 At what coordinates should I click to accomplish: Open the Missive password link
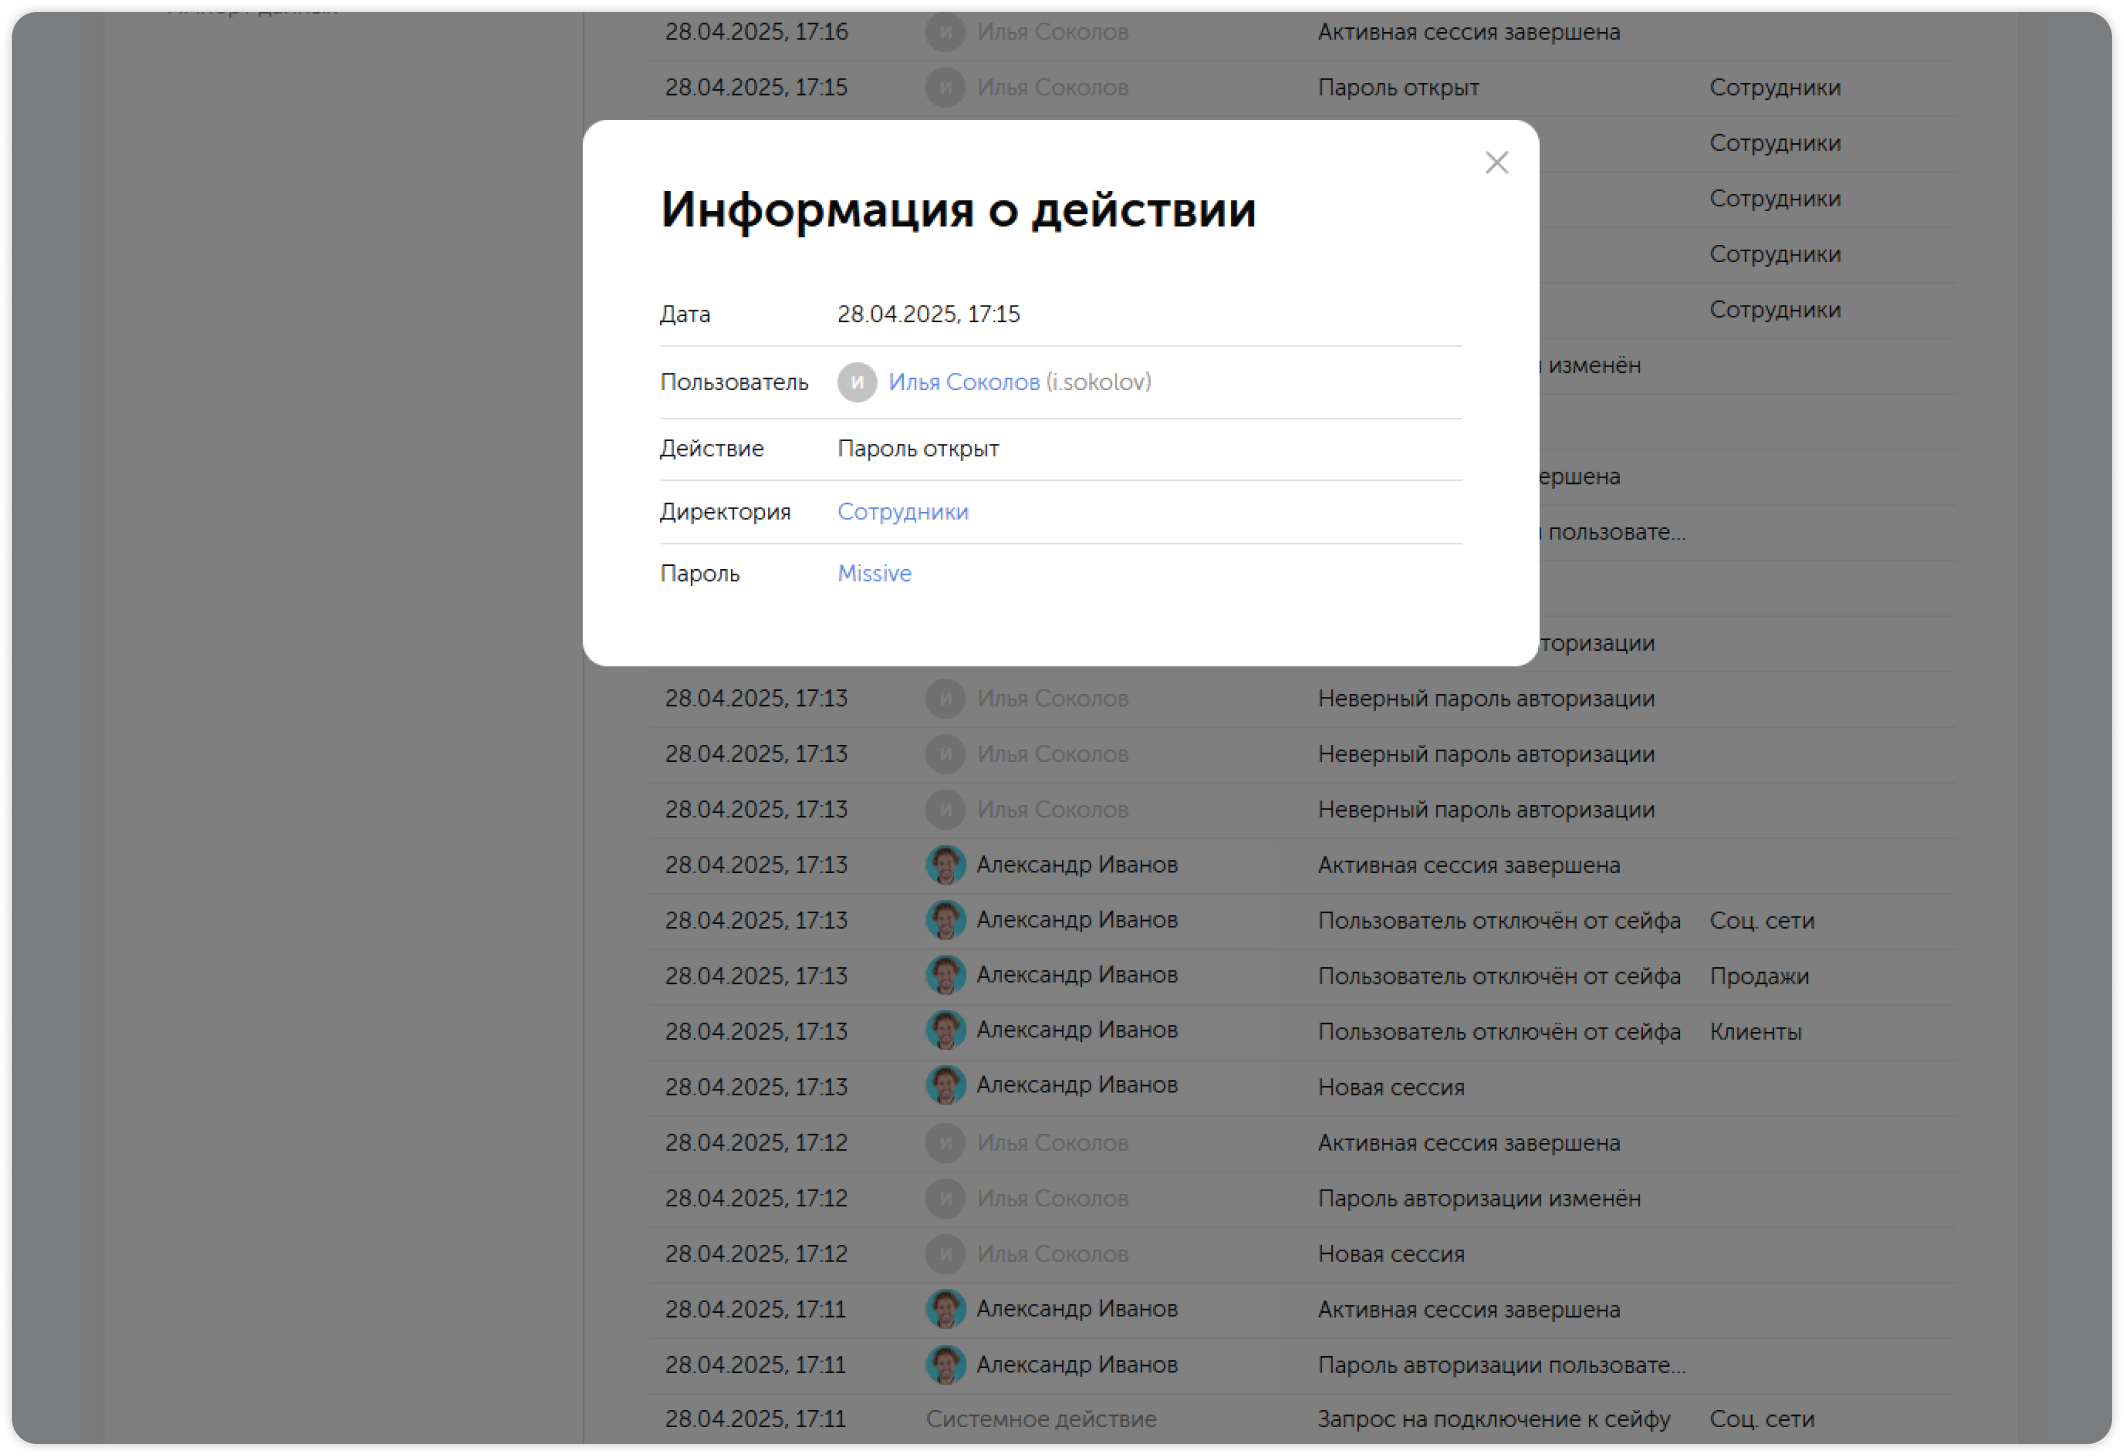tap(872, 573)
